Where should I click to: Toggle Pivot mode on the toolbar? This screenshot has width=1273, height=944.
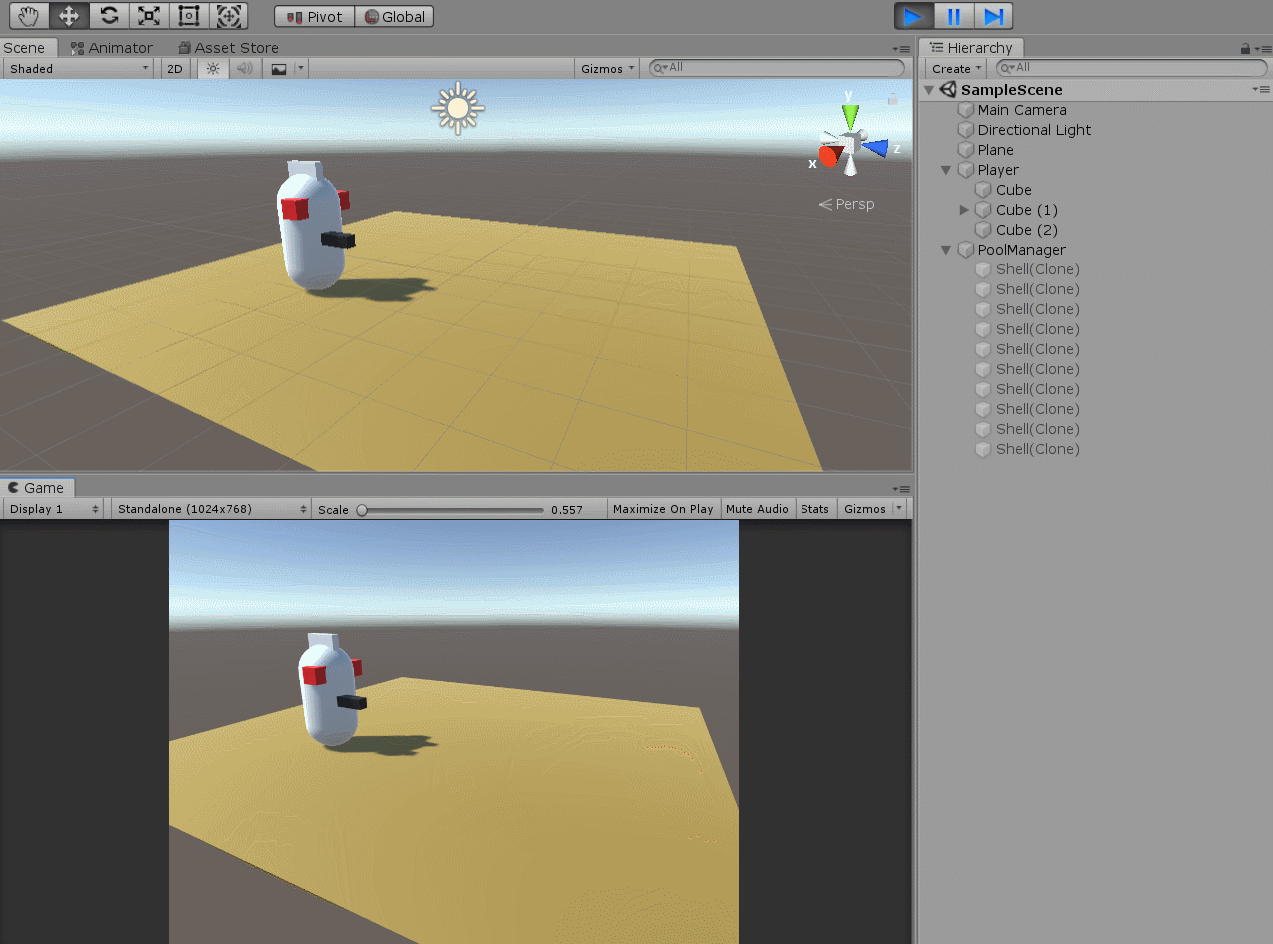(313, 15)
